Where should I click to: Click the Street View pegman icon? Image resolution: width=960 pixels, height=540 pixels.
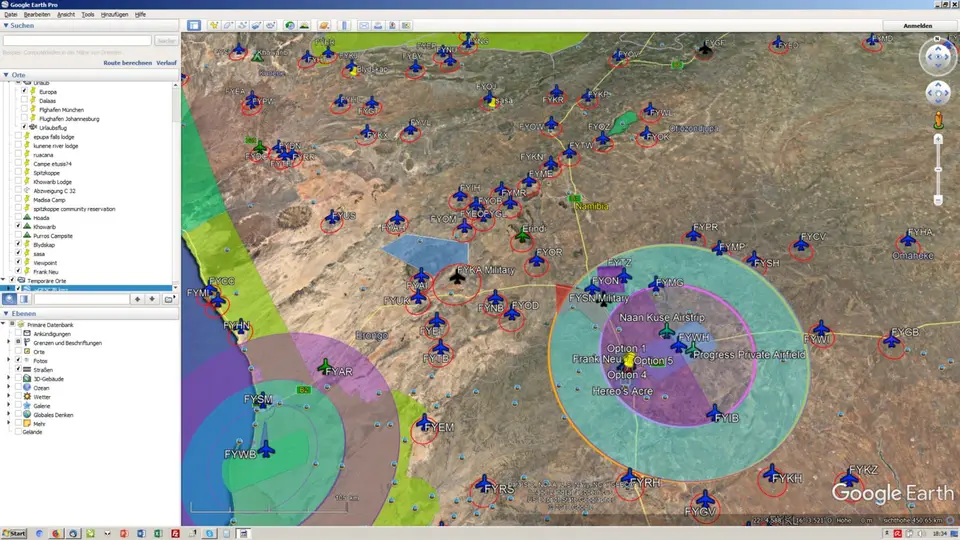938,120
